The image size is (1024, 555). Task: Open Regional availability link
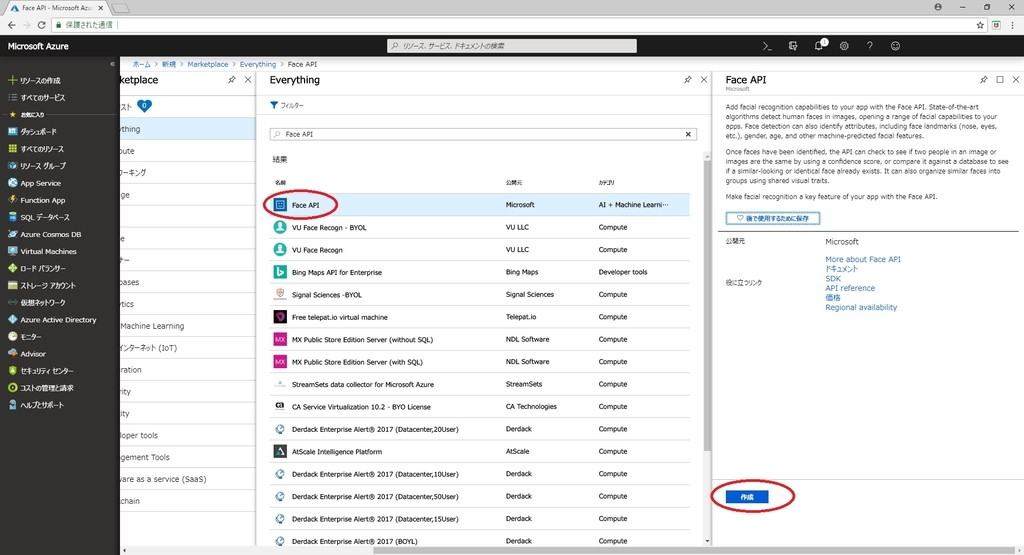tap(861, 307)
